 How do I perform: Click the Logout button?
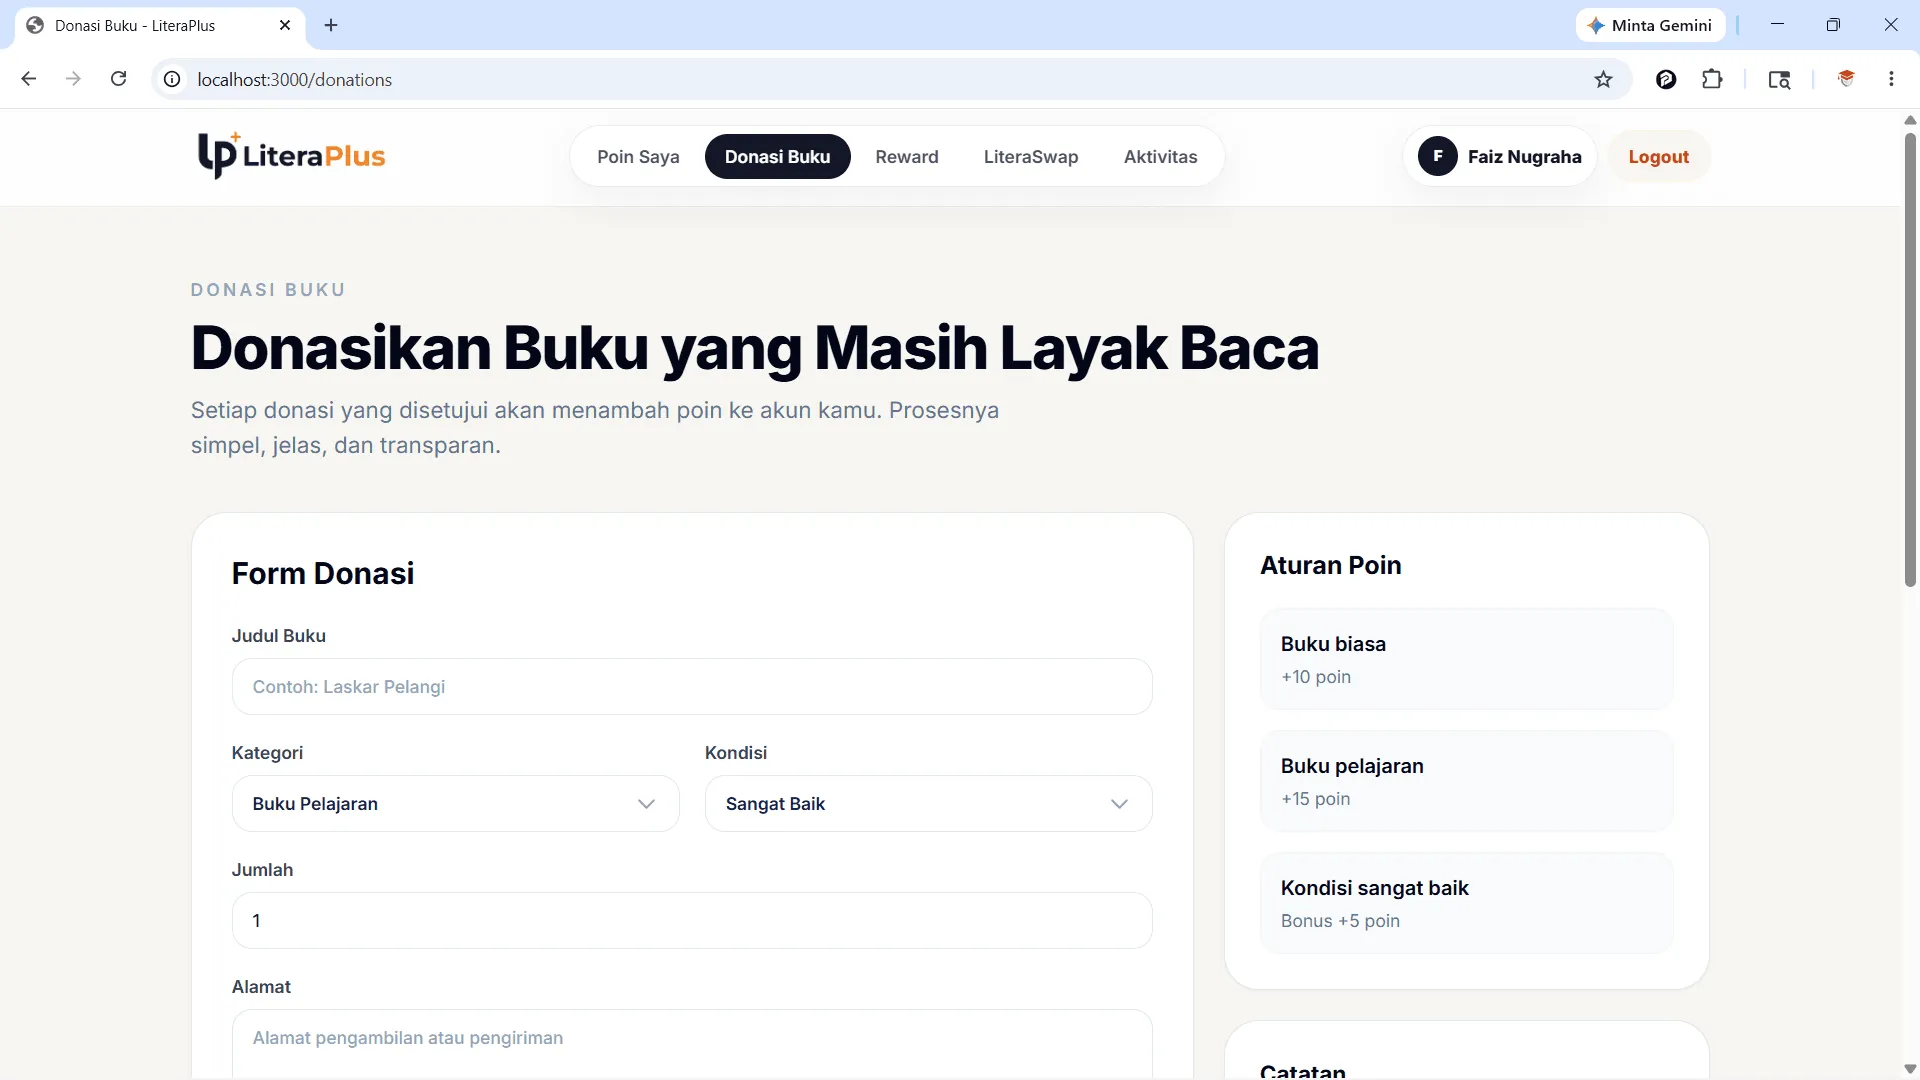pos(1658,156)
